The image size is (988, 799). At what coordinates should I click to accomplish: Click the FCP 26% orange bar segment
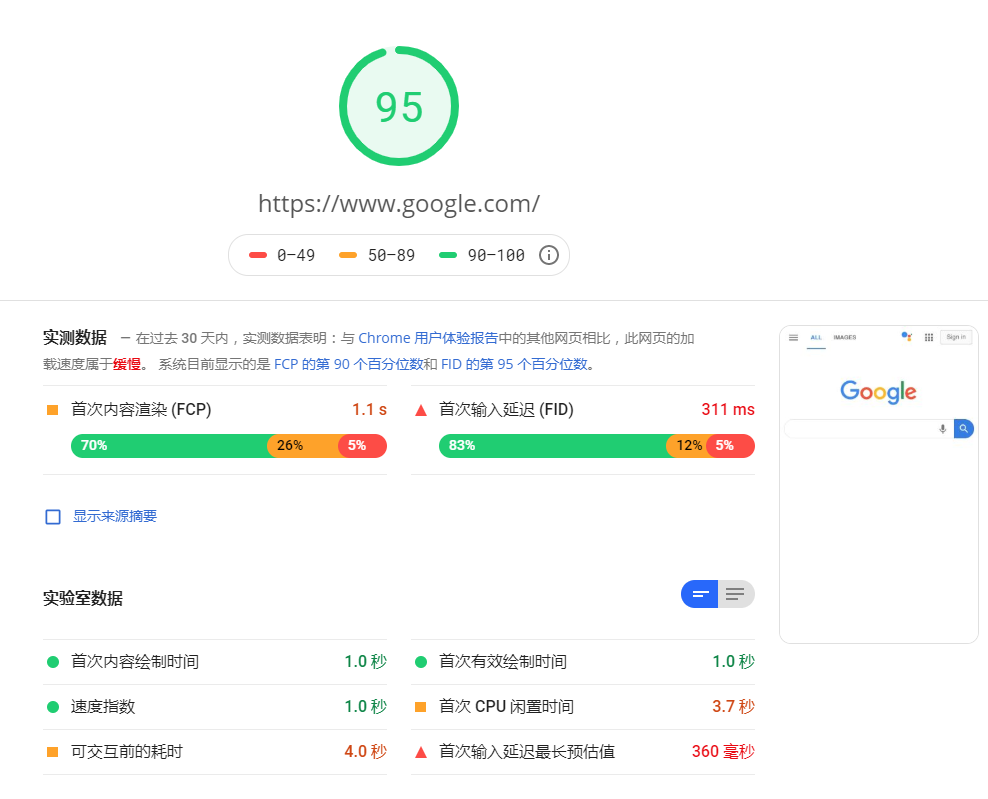point(303,445)
